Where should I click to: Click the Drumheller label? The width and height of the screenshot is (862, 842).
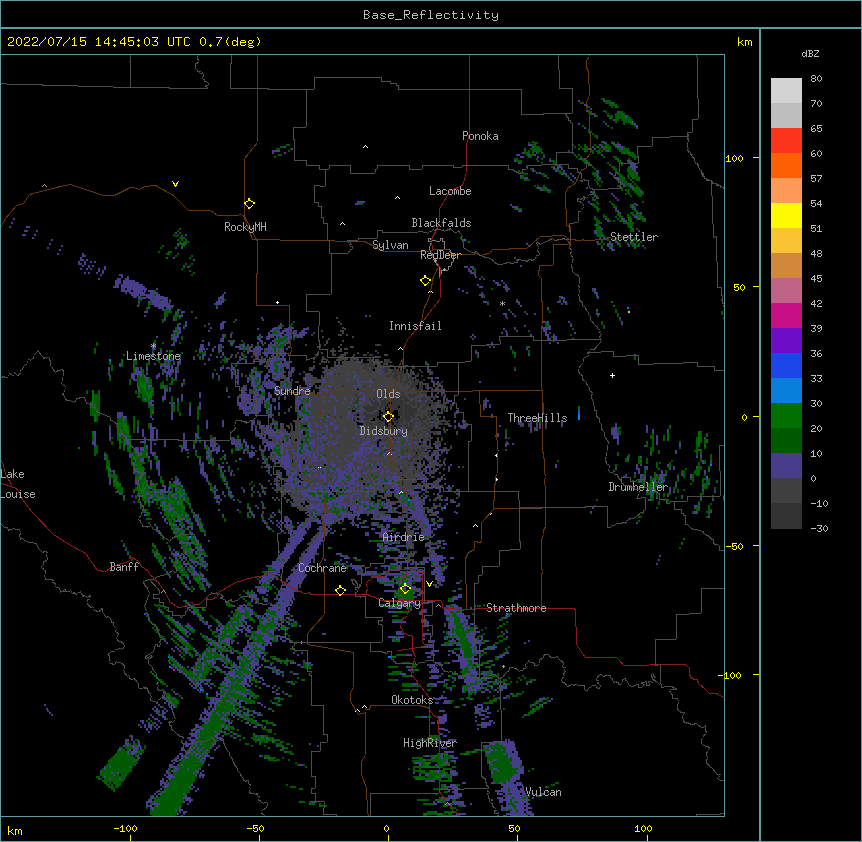coord(638,487)
